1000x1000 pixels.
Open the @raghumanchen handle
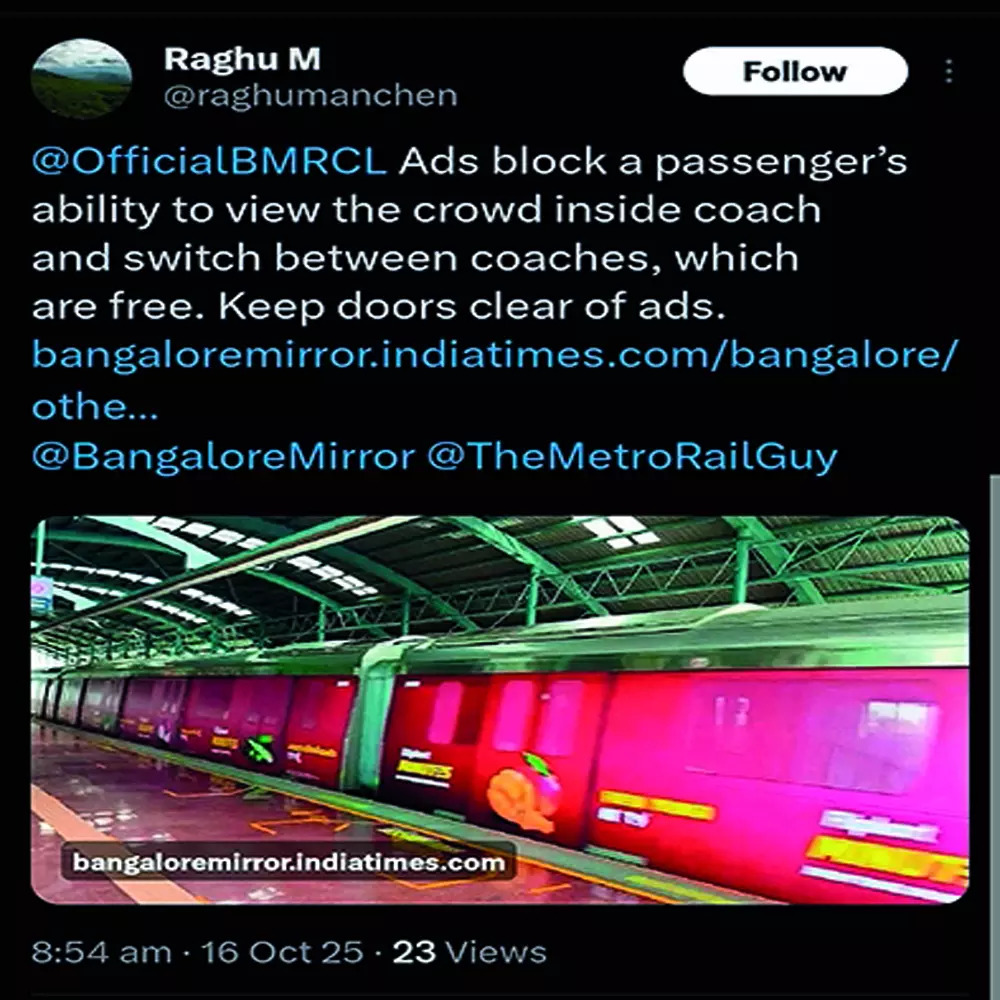311,96
